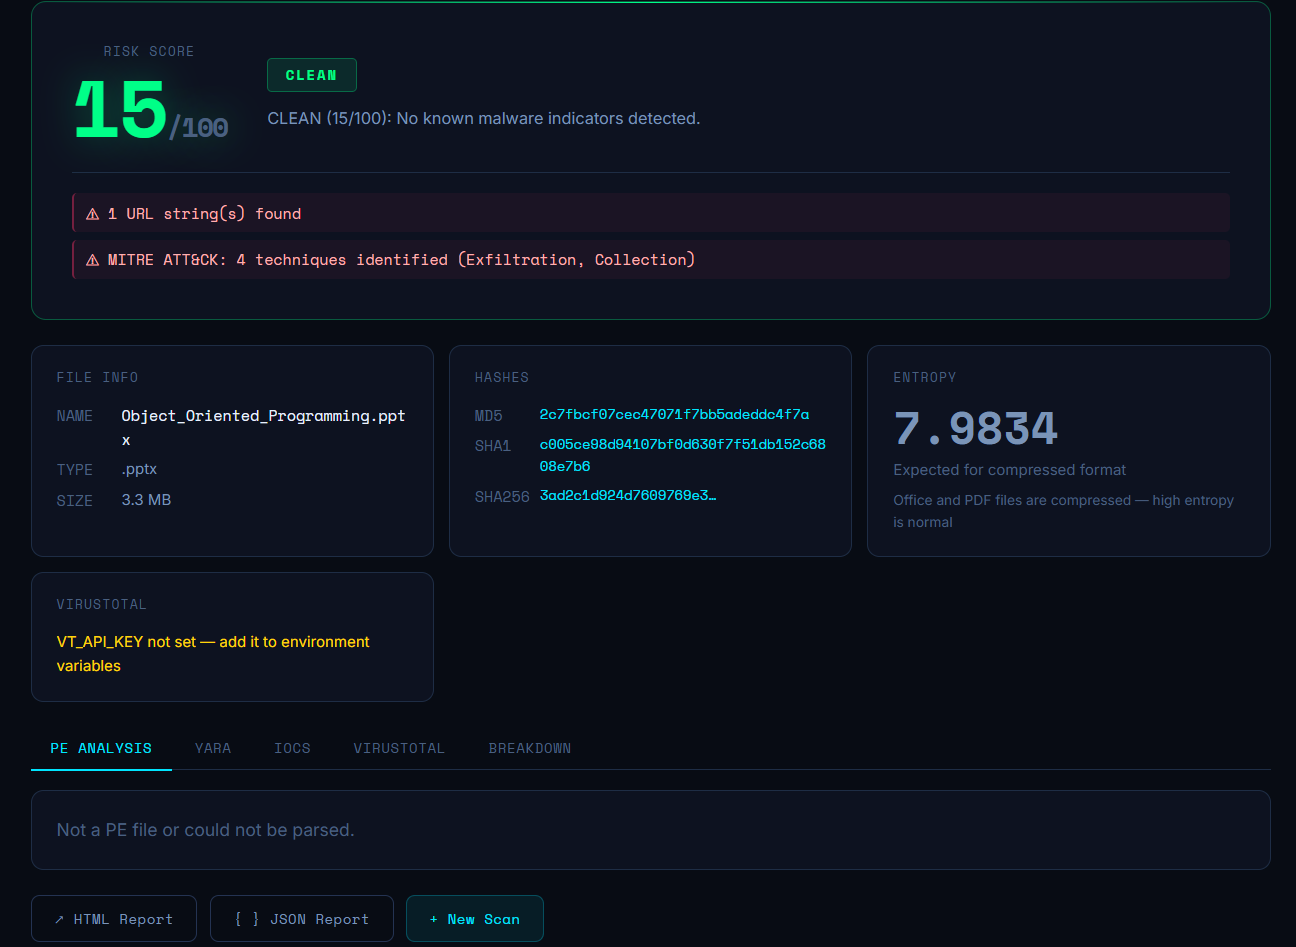Click the ENTROPY card heading

pos(925,377)
